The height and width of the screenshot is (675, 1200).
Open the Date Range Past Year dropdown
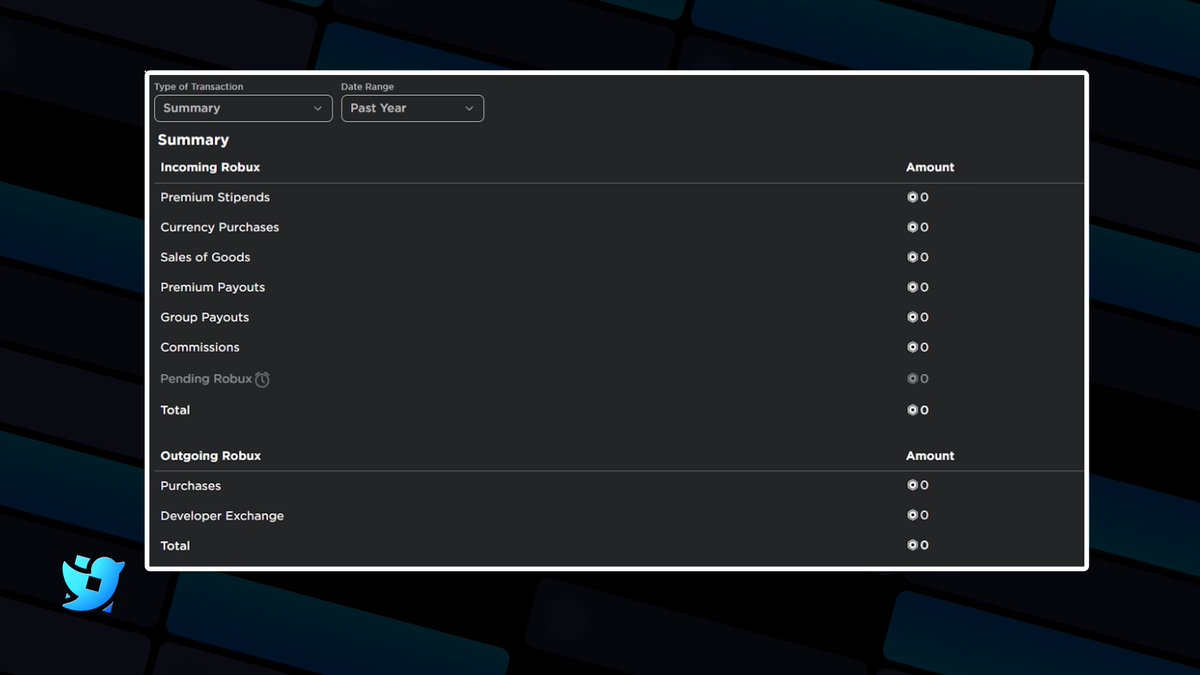click(412, 108)
